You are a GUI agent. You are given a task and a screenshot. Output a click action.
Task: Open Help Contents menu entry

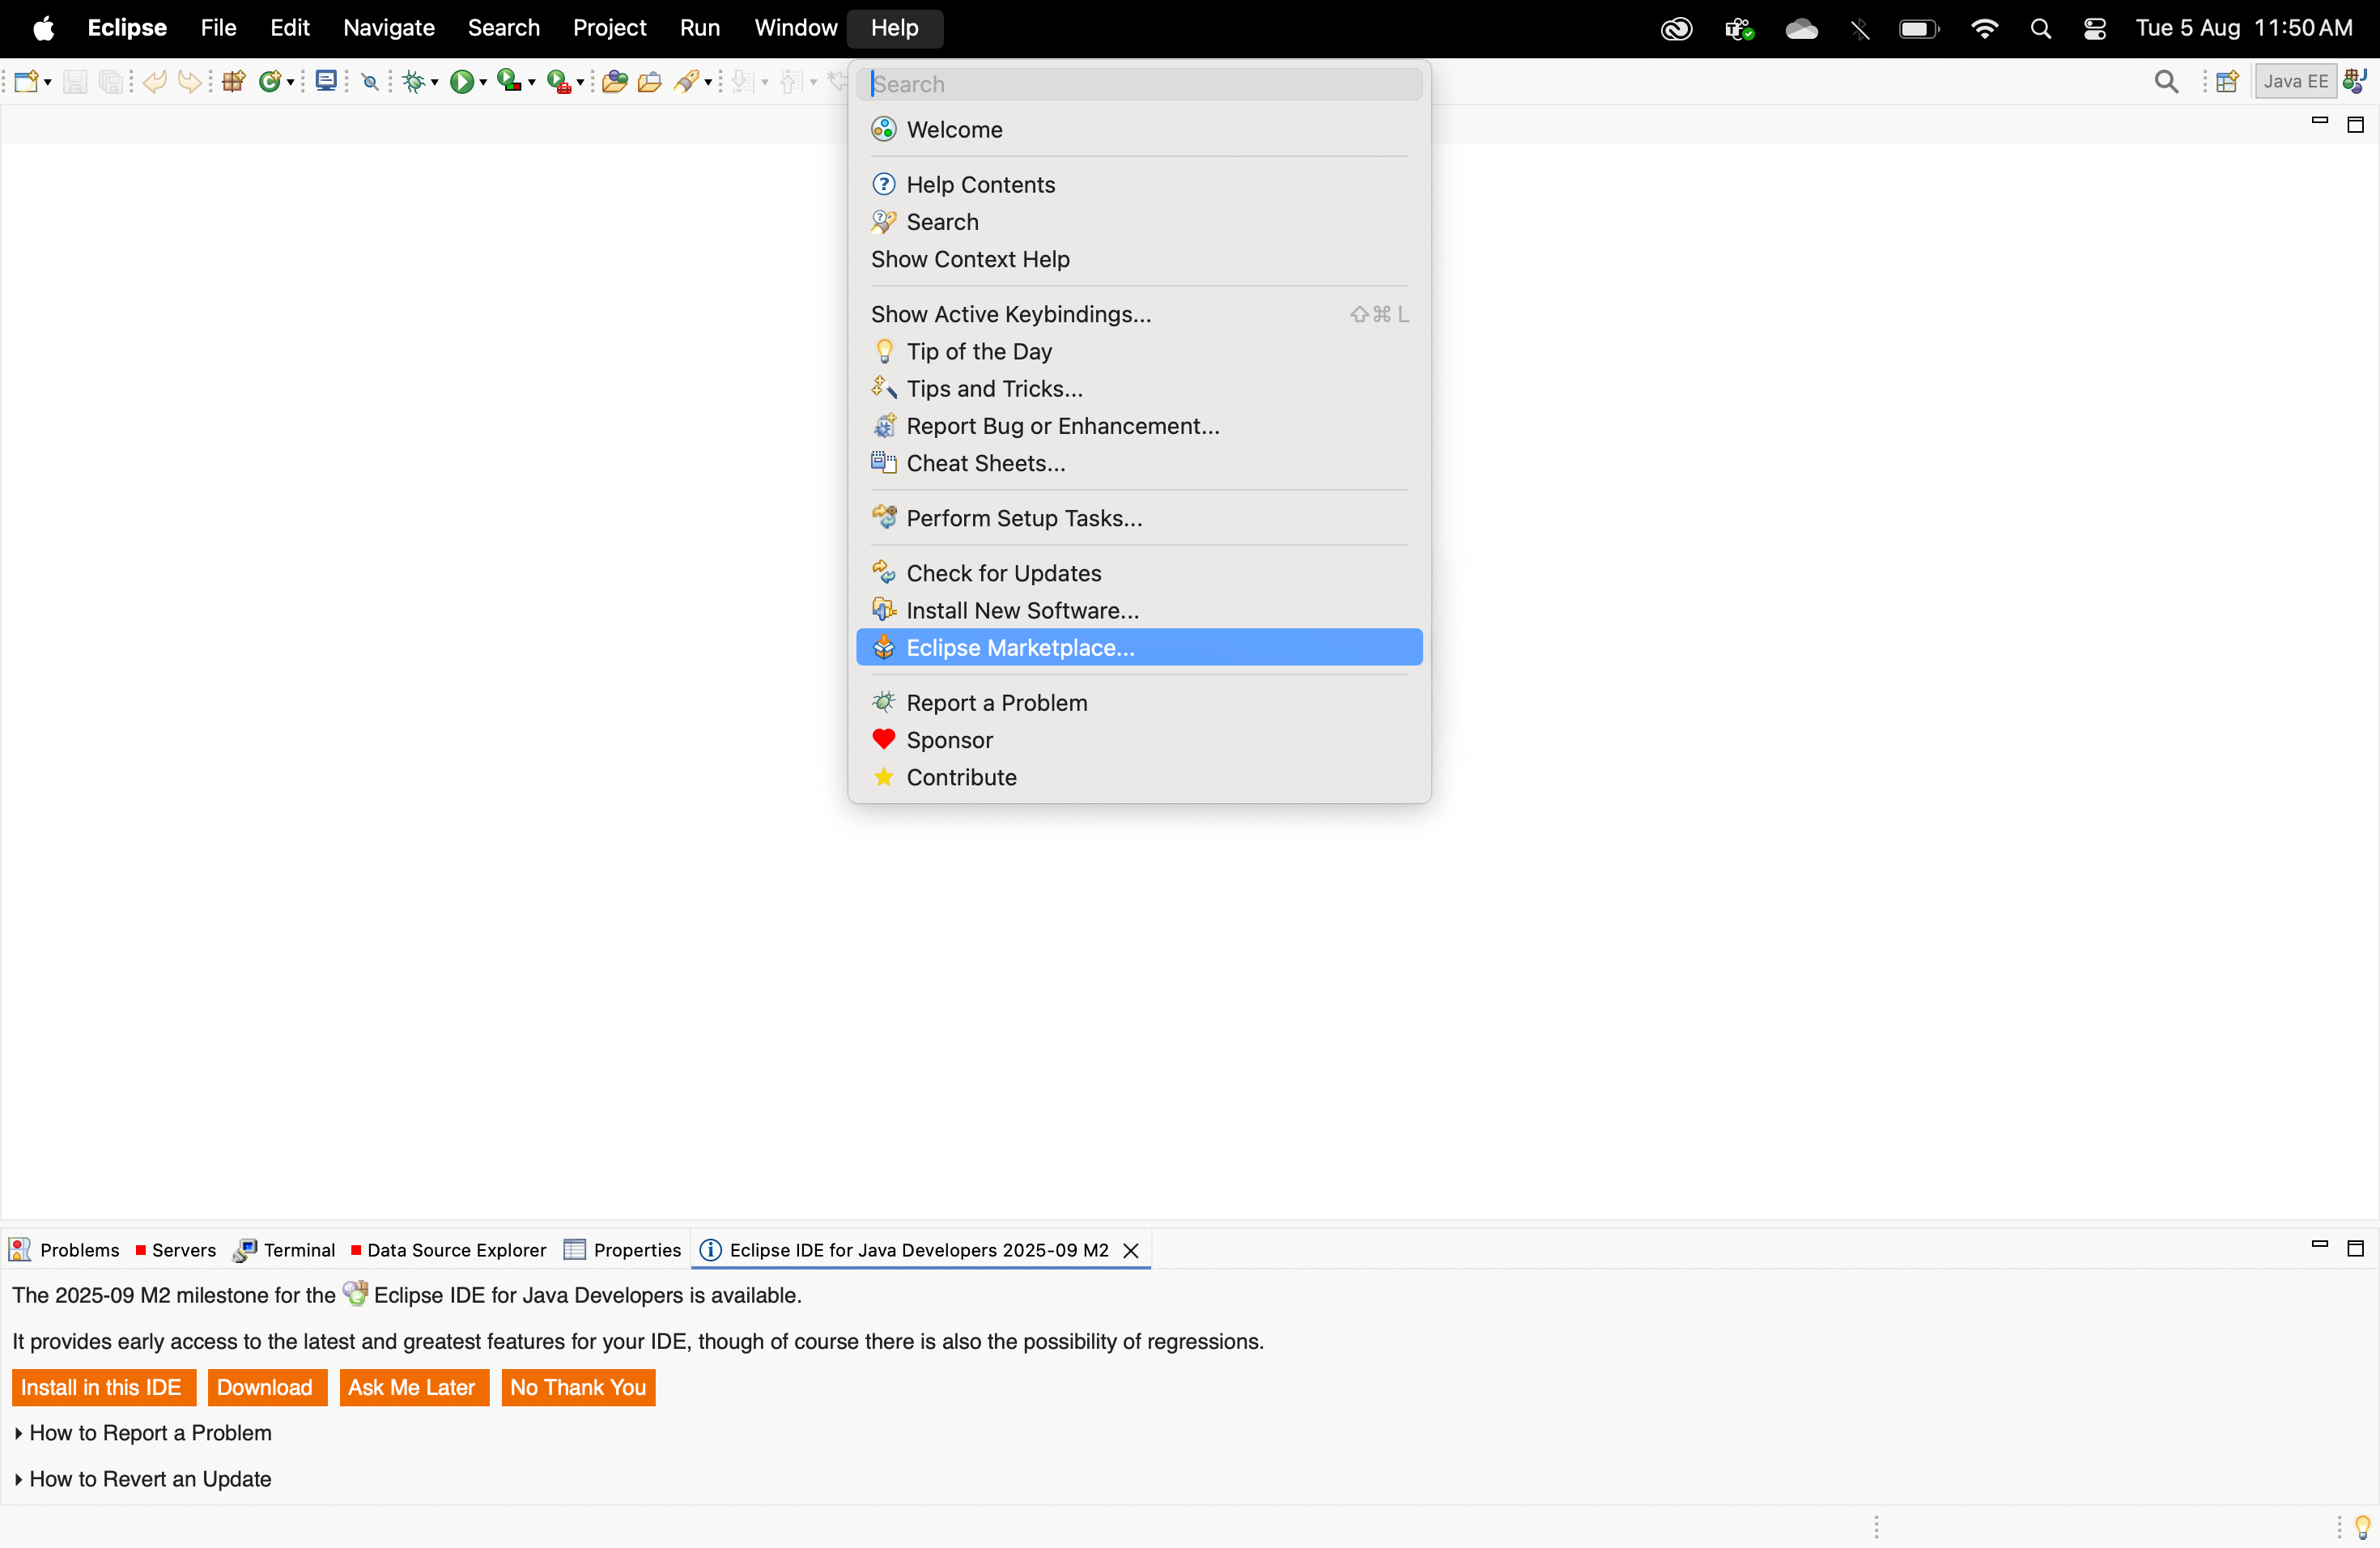[x=1139, y=185]
